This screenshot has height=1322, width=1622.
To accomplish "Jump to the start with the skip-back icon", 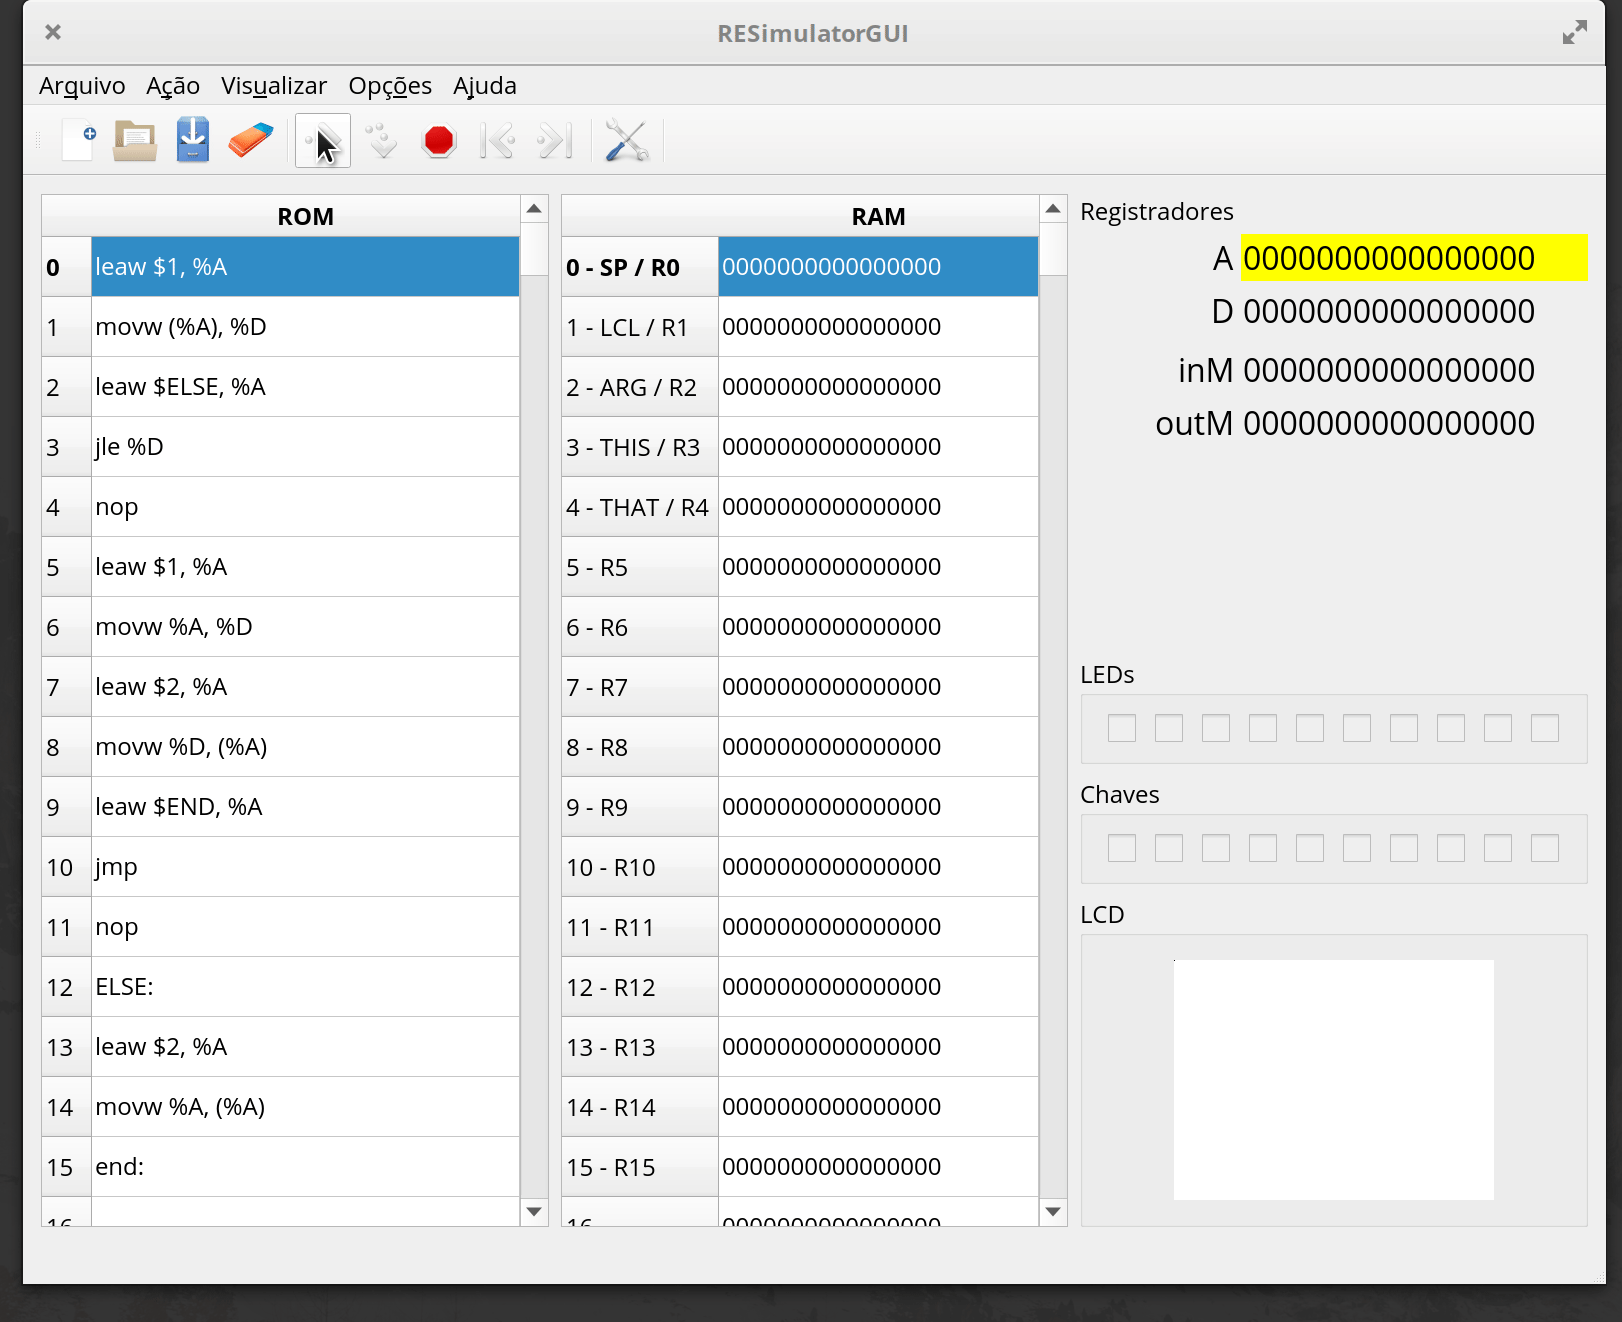I will tap(497, 141).
